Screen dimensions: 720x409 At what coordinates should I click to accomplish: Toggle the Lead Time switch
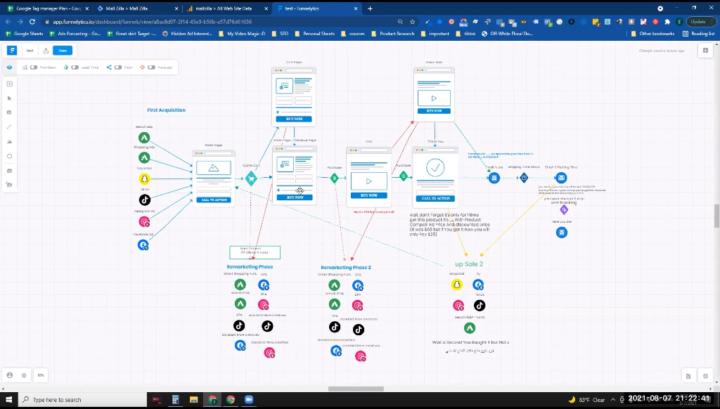(75, 67)
